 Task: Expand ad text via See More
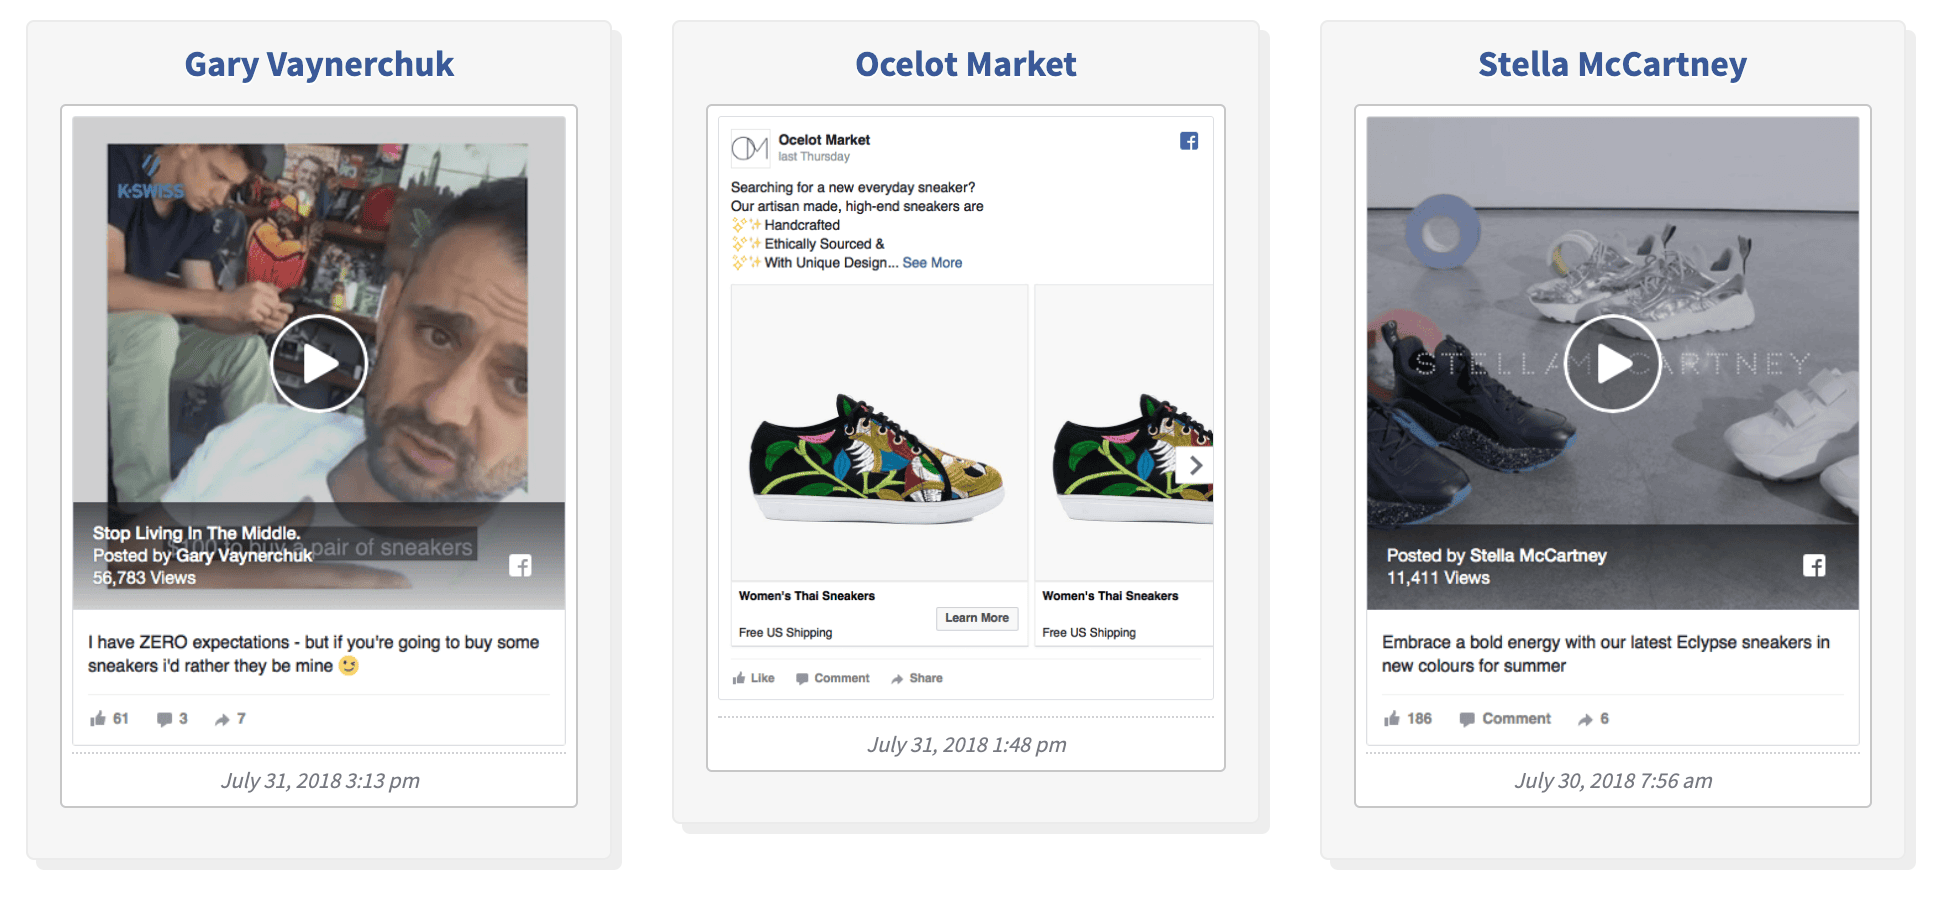(932, 263)
